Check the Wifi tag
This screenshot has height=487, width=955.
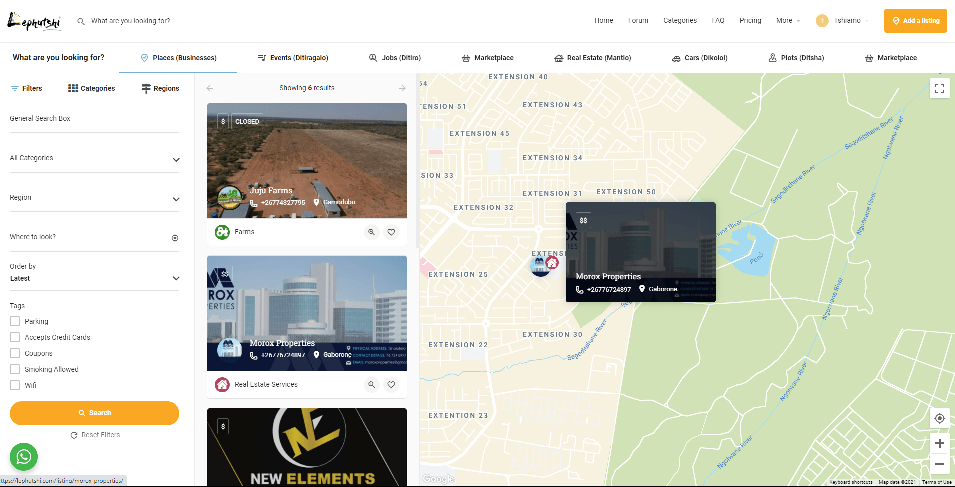tap(15, 385)
